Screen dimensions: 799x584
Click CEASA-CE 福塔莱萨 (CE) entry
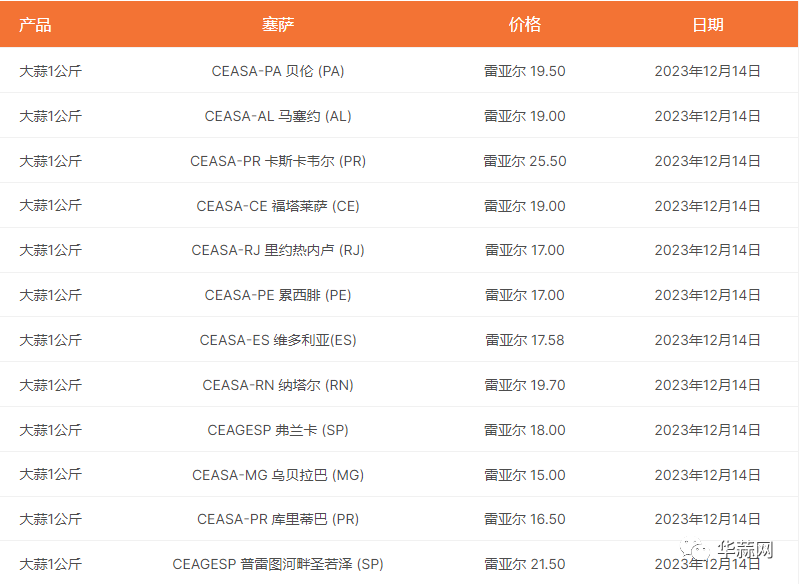click(x=278, y=206)
